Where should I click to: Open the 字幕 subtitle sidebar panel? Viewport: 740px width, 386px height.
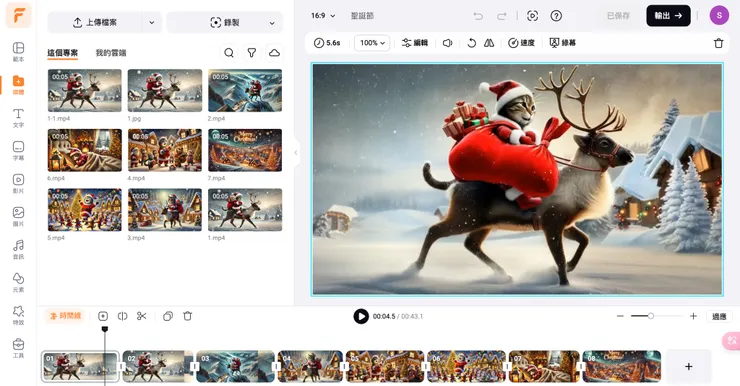[18, 151]
